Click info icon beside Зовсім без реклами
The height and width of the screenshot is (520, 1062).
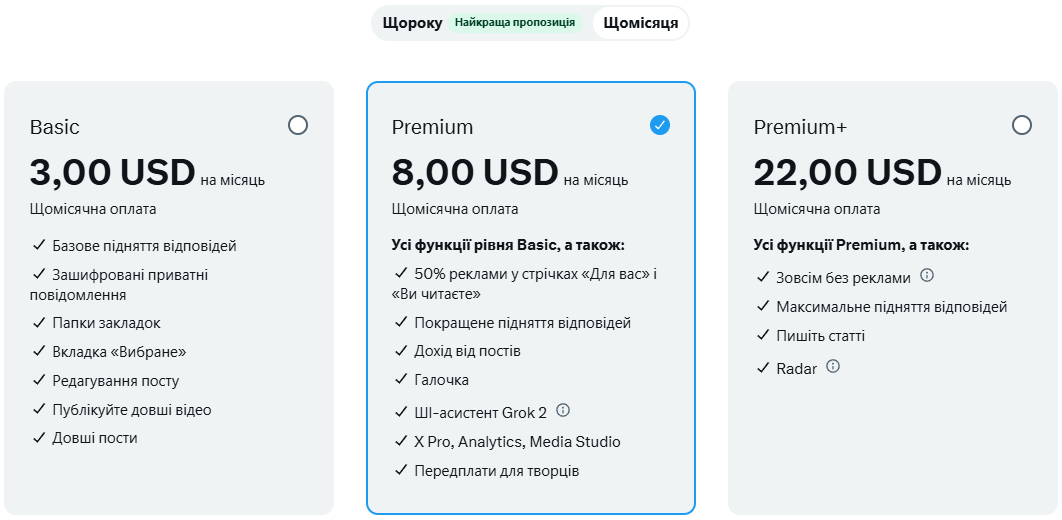click(x=927, y=276)
